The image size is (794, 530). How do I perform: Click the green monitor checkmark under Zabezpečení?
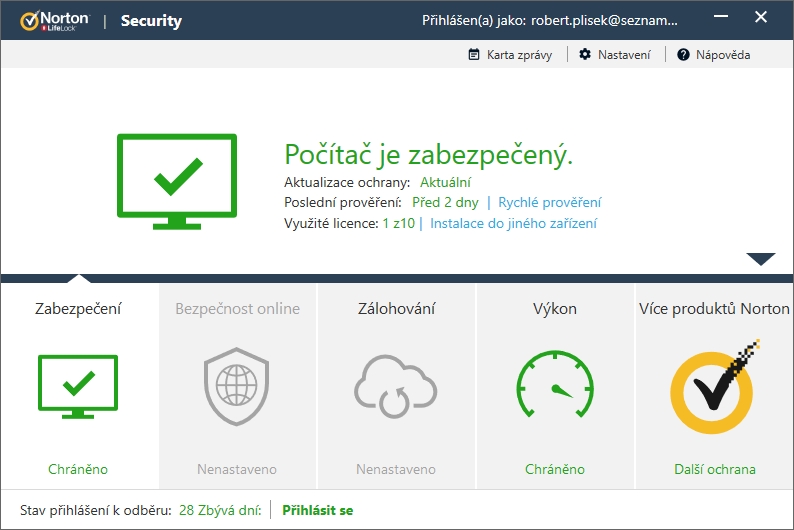[x=78, y=386]
